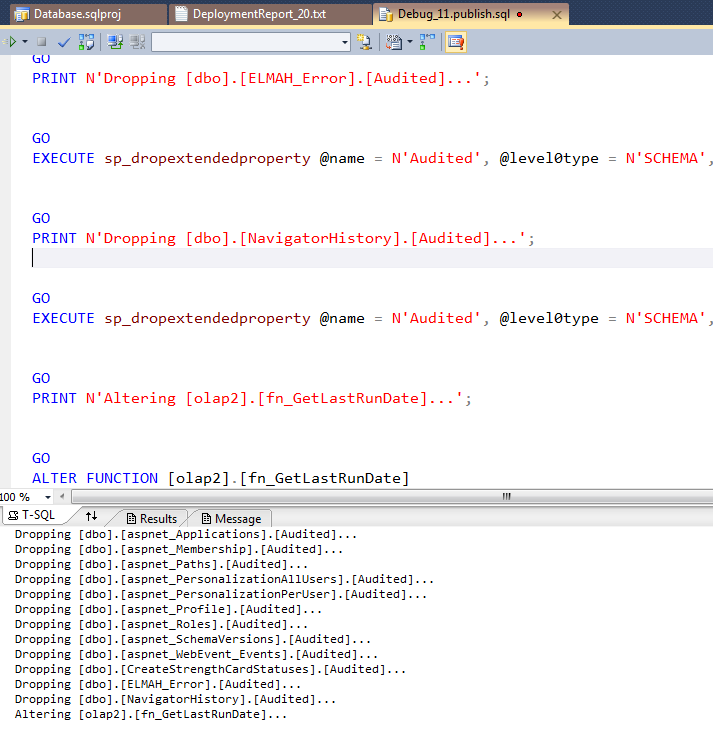
Task: Click the Disconnect from server icon
Action: point(137,42)
